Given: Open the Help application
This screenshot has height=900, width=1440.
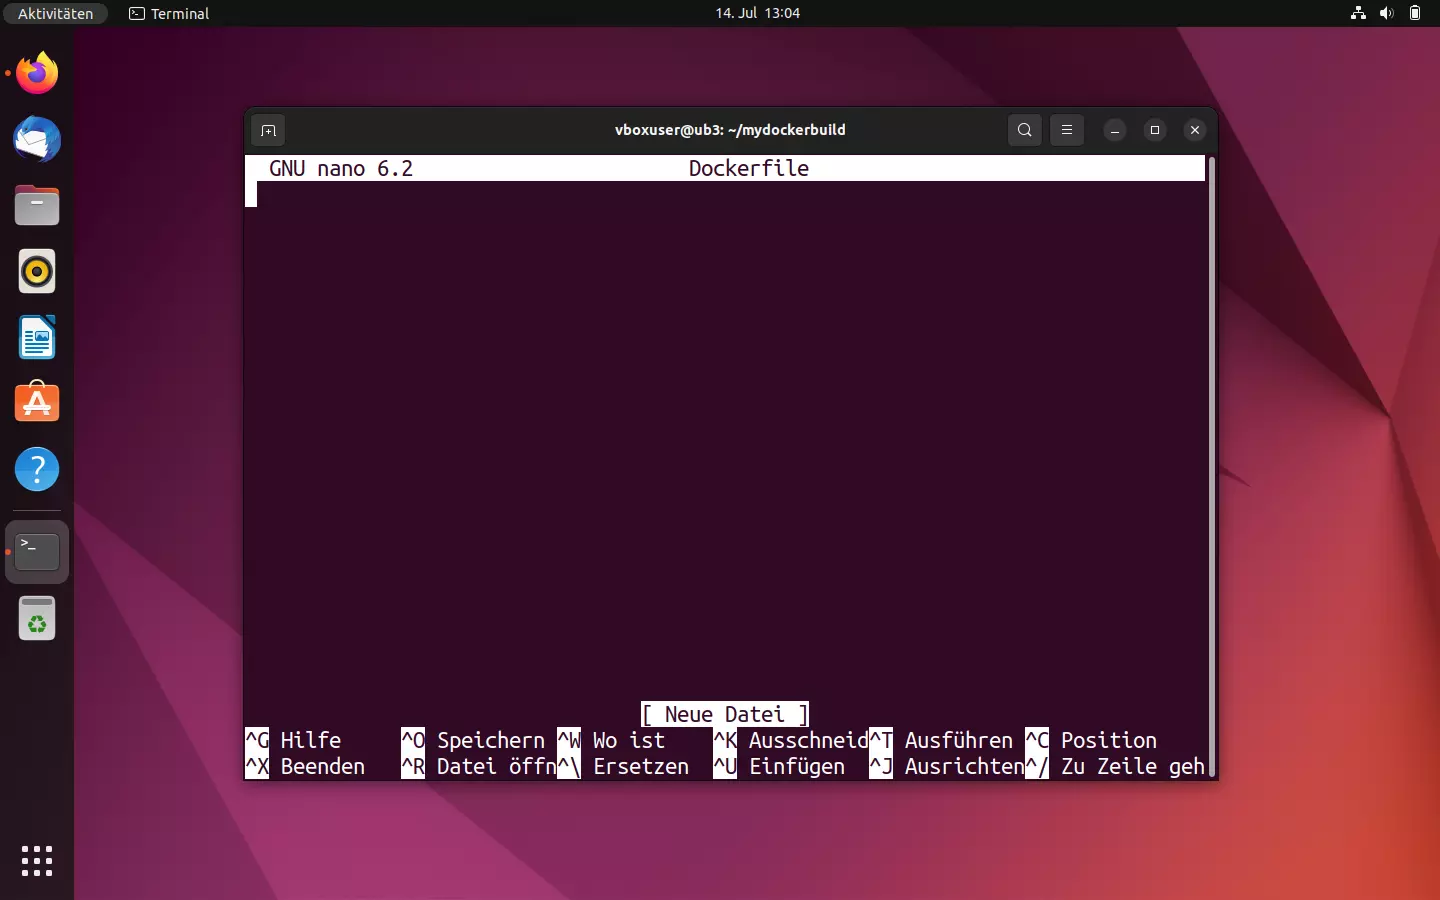Looking at the screenshot, I should coord(36,469).
